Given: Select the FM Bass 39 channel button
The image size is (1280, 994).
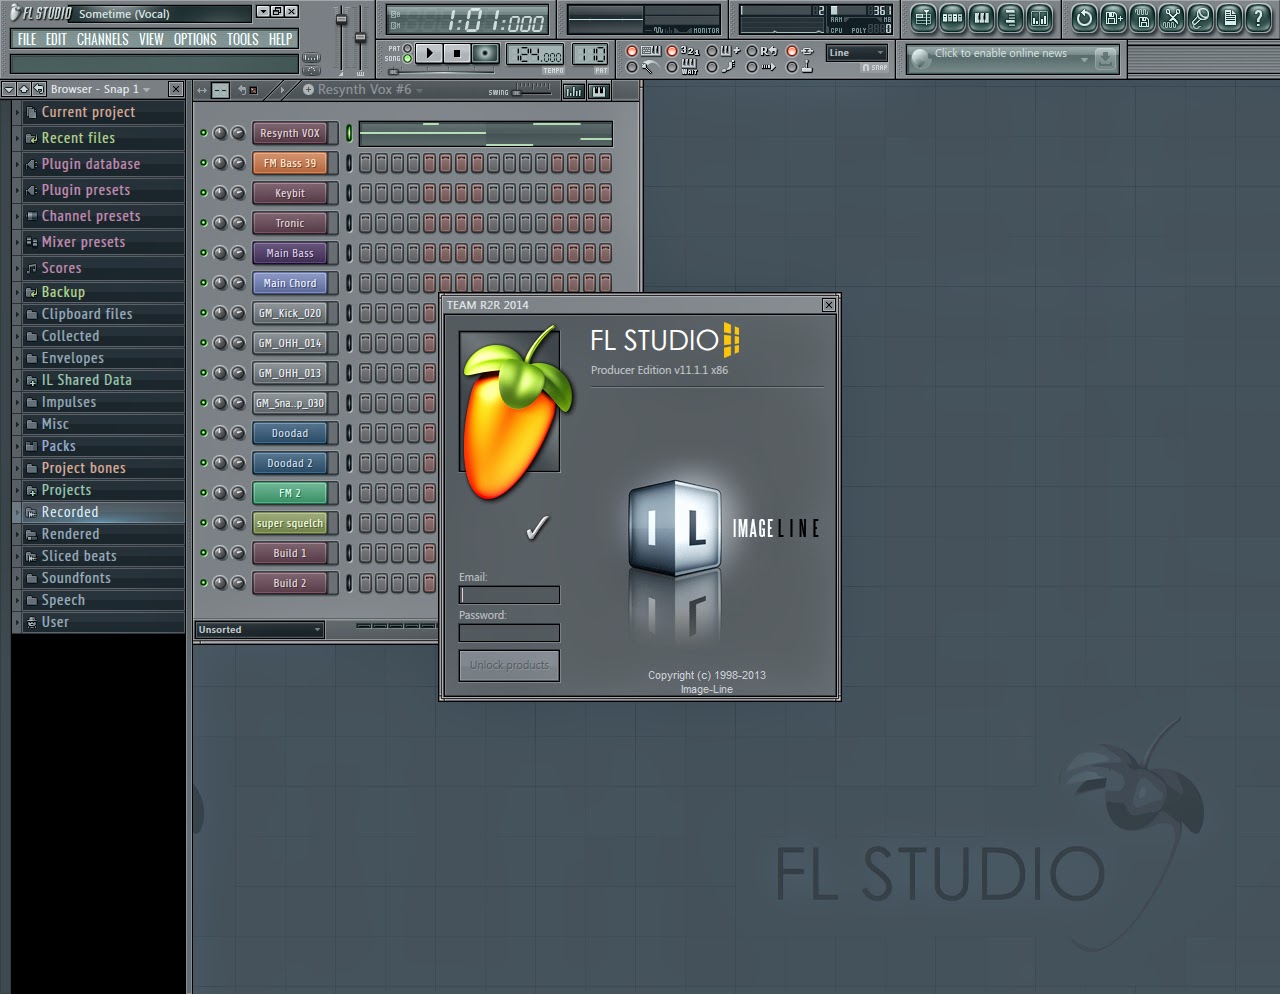Looking at the screenshot, I should coord(290,163).
